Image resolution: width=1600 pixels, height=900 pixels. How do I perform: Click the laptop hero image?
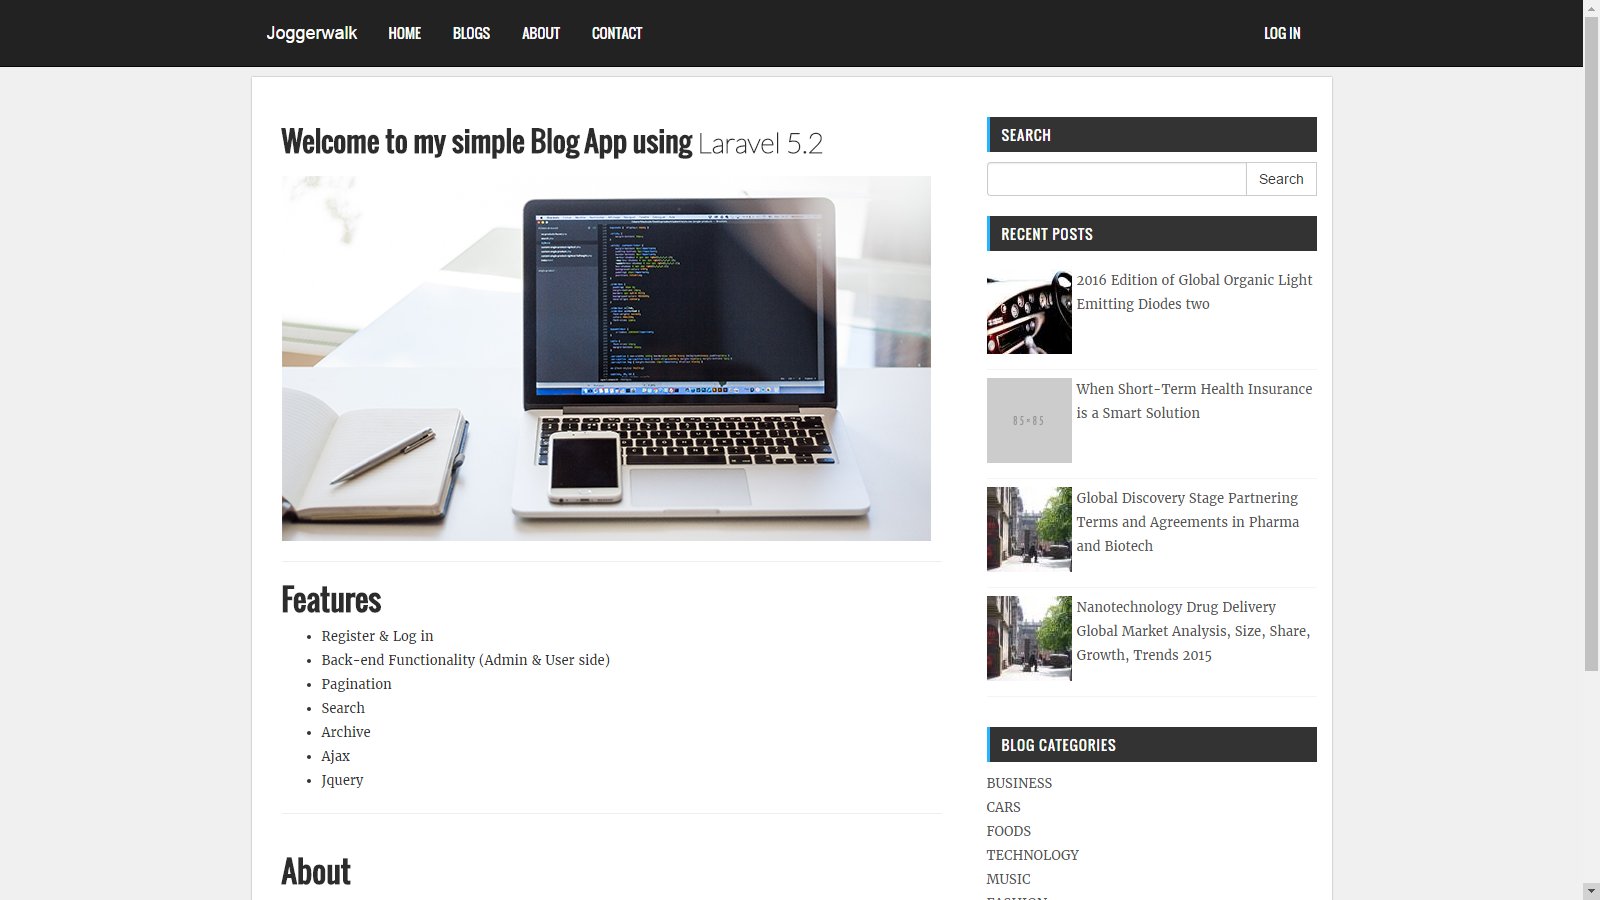point(606,358)
